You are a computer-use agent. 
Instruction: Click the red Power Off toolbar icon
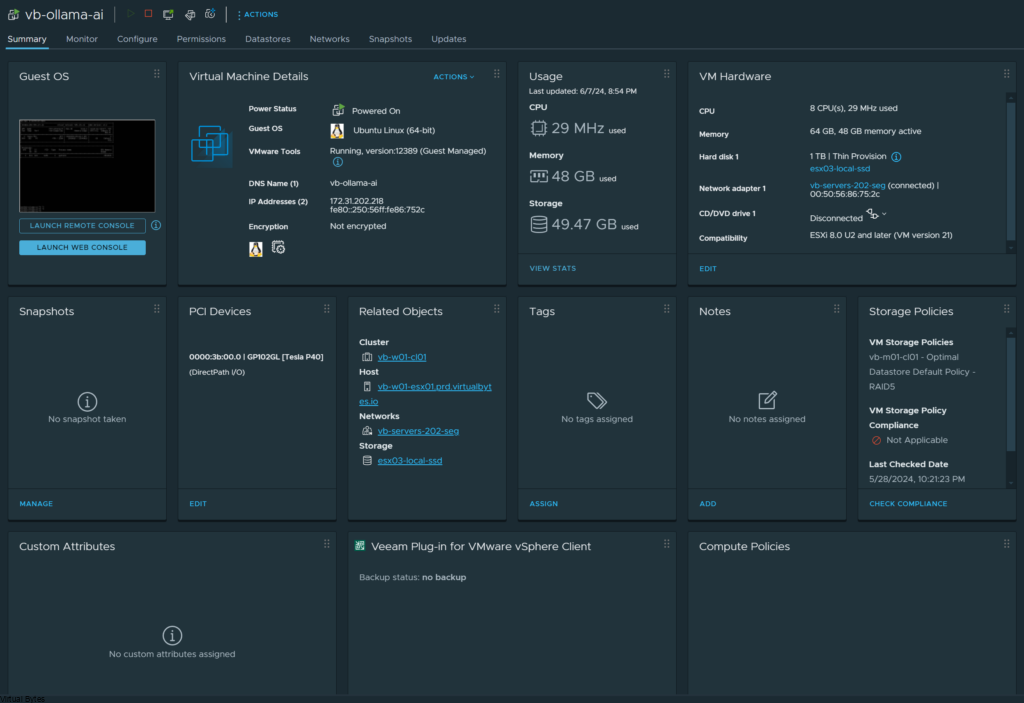coord(148,14)
